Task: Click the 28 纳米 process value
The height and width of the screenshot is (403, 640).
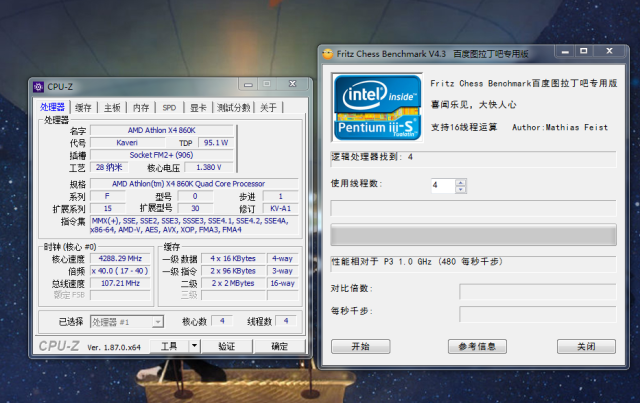Action: click(x=109, y=167)
